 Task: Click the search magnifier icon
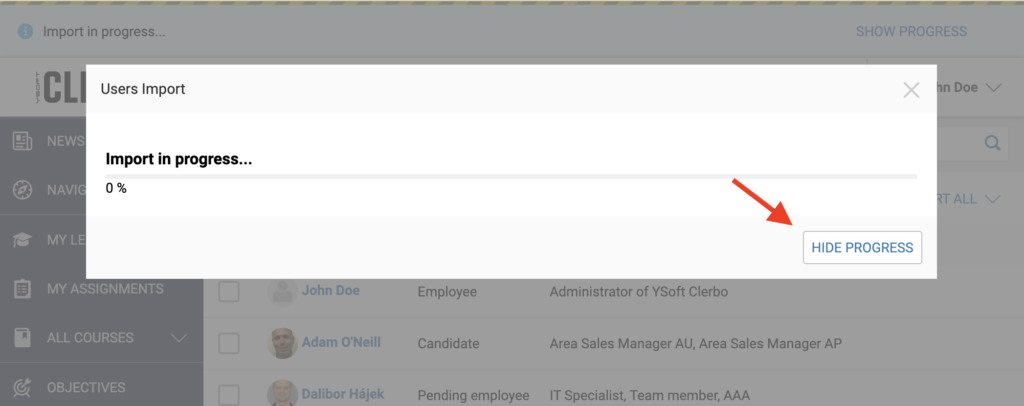993,143
